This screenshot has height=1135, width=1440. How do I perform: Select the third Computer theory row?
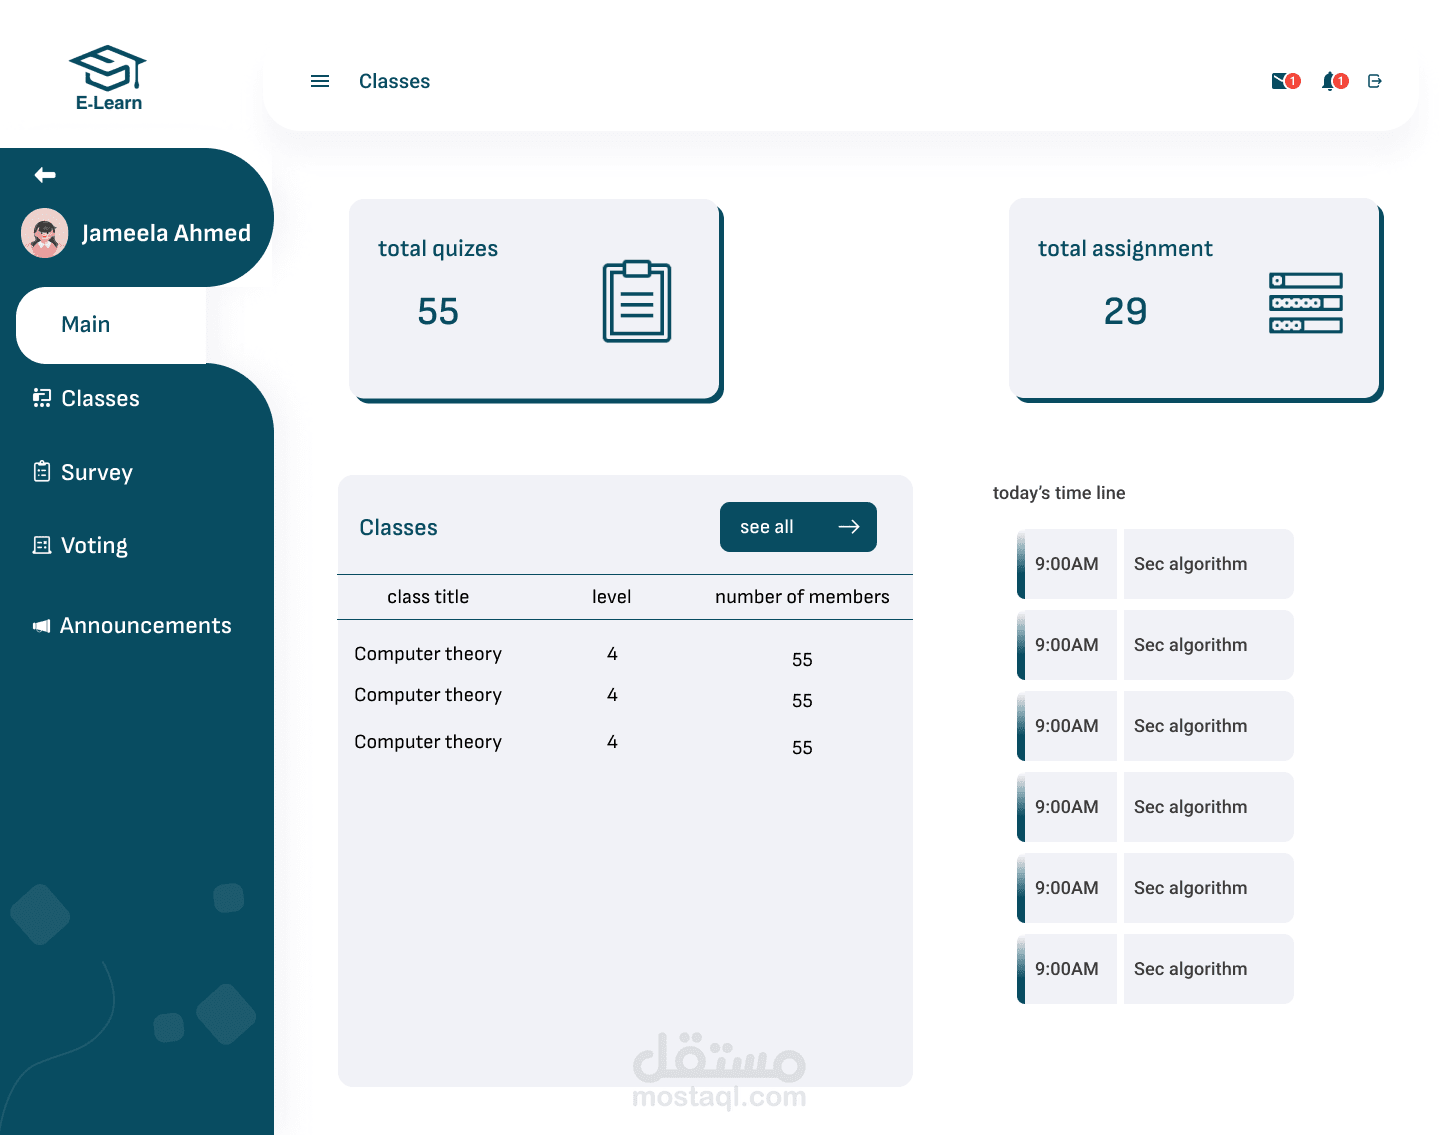625,743
